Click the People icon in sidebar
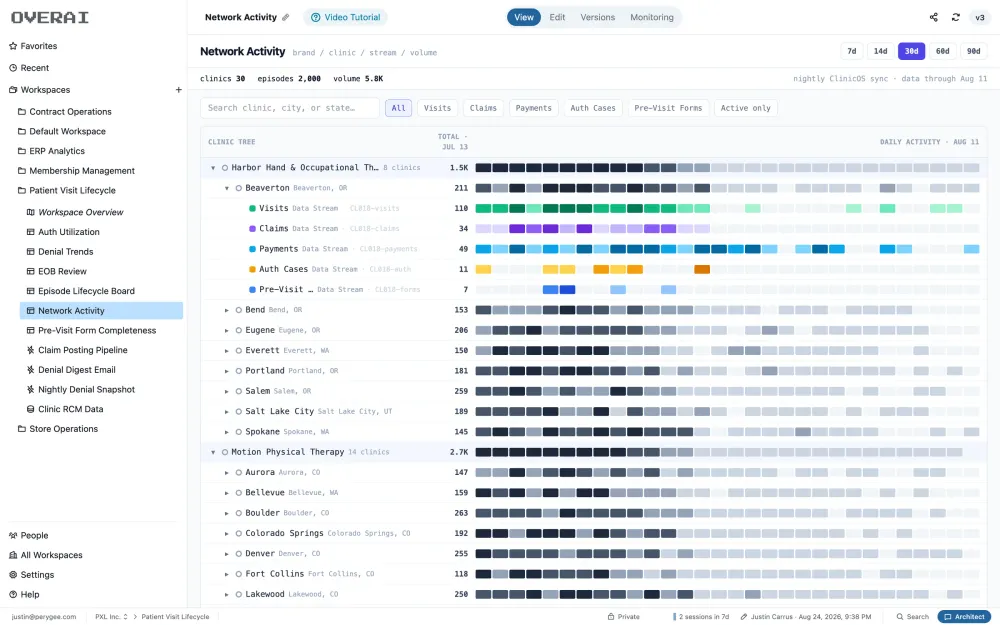The image size is (1000, 625). click(13, 536)
